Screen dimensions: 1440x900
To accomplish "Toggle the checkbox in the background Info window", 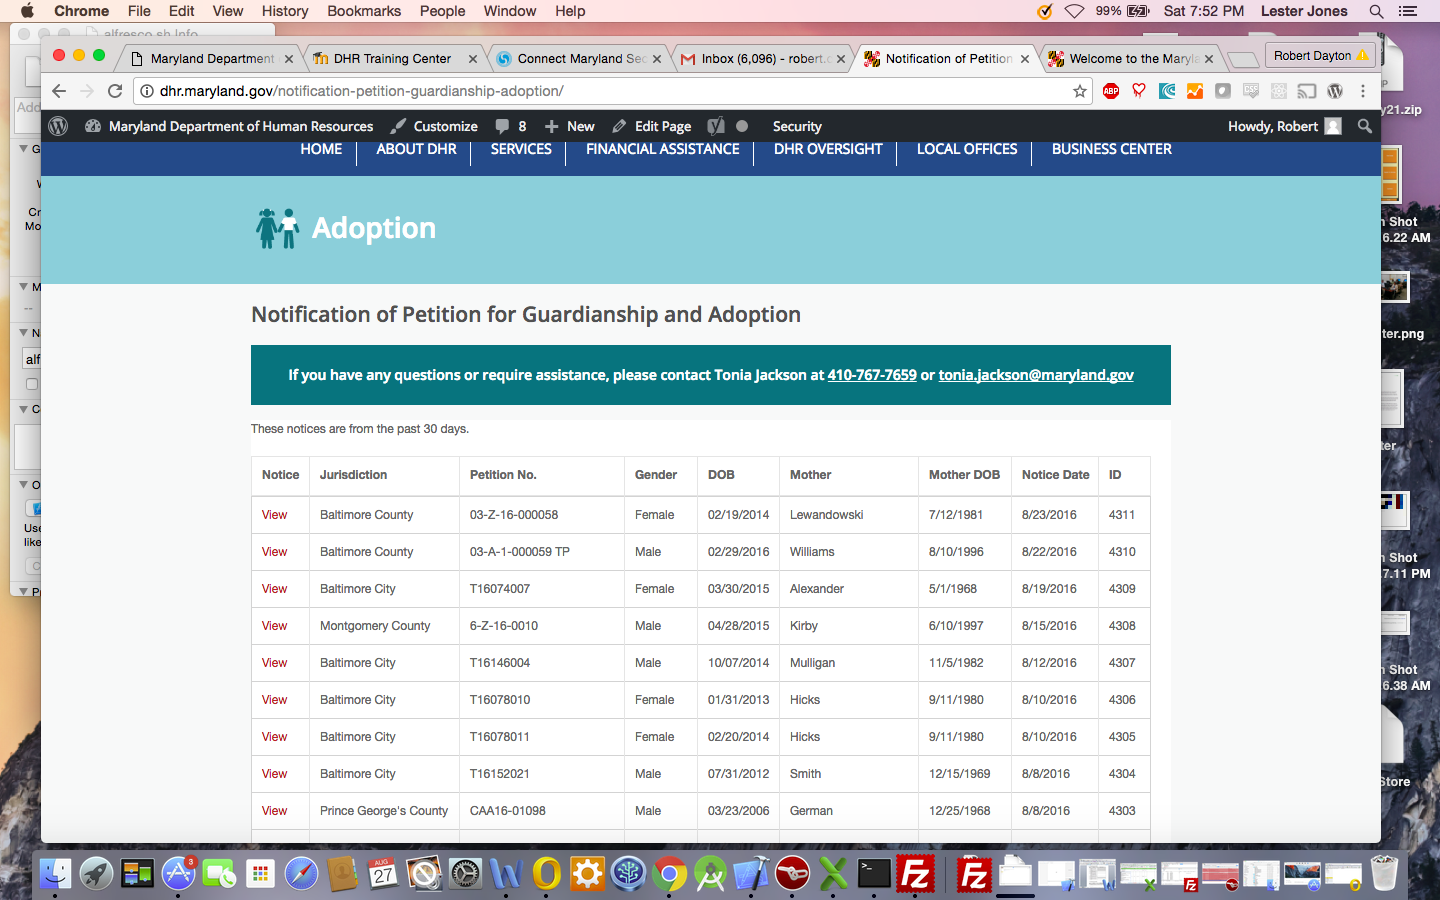I will pyautogui.click(x=31, y=384).
